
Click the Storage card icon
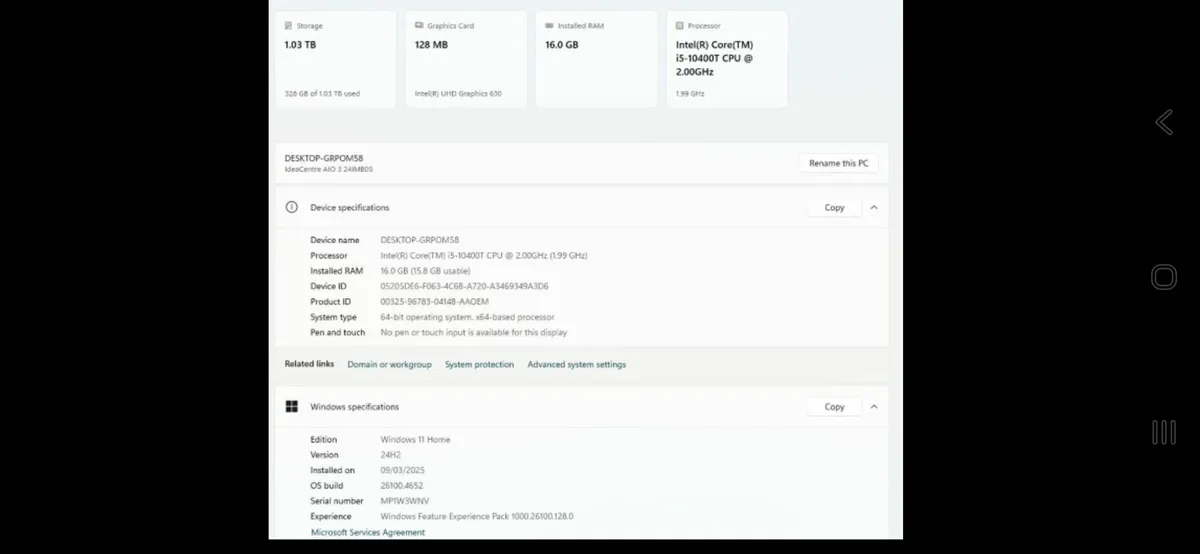[289, 25]
